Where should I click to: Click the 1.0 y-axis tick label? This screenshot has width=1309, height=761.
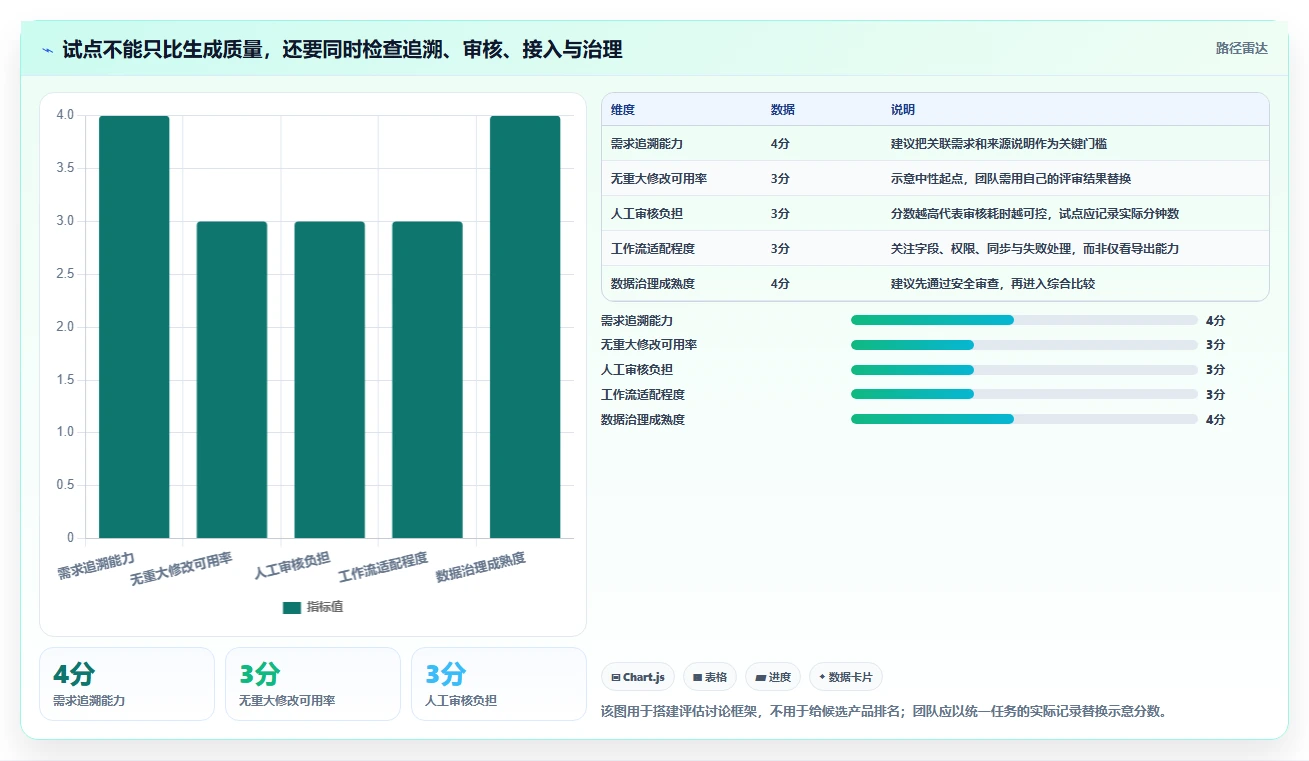(x=65, y=432)
